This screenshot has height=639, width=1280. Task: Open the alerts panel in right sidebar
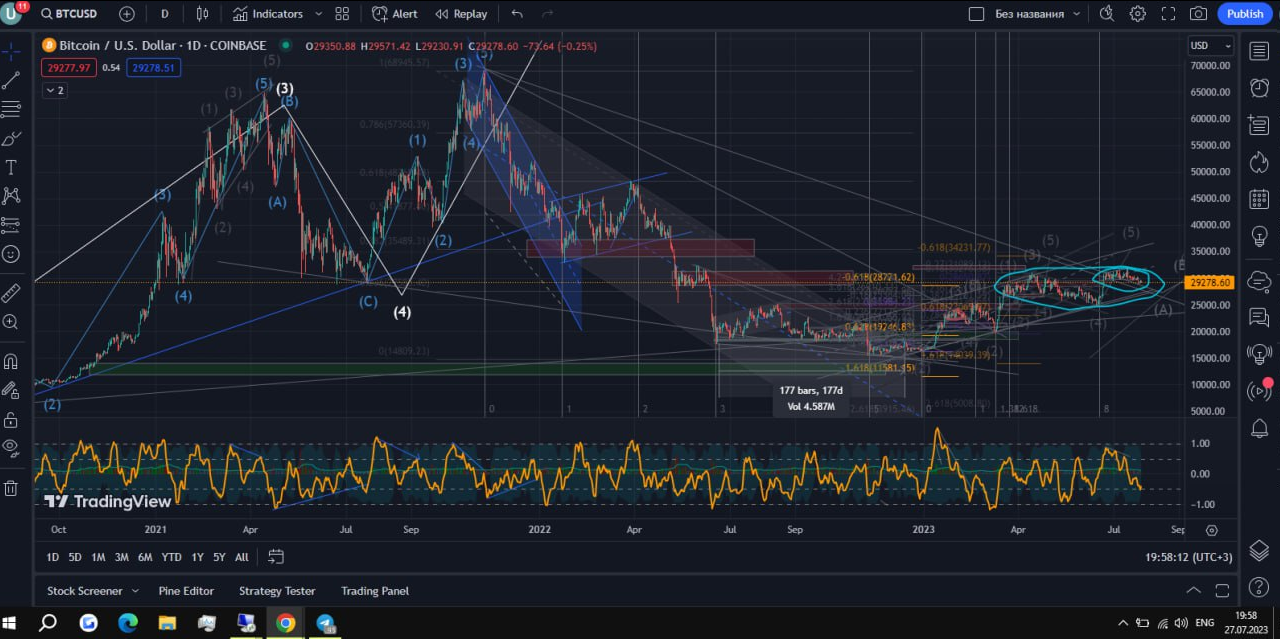point(1260,88)
